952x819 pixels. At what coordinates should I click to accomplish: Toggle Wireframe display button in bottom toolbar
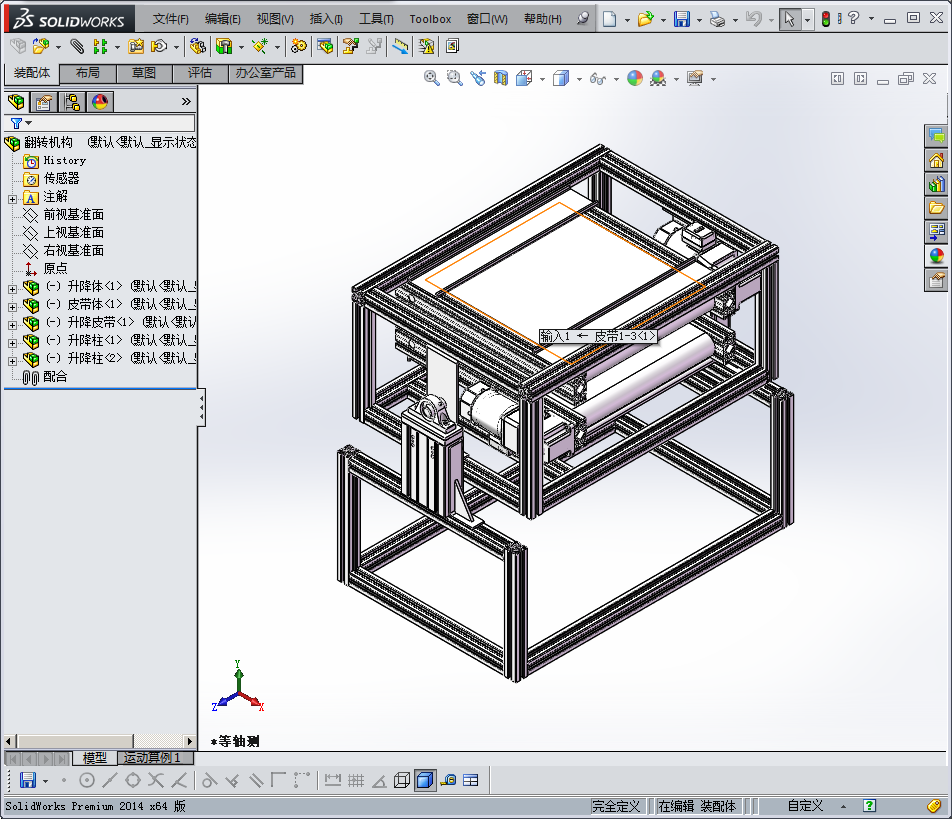[x=402, y=780]
